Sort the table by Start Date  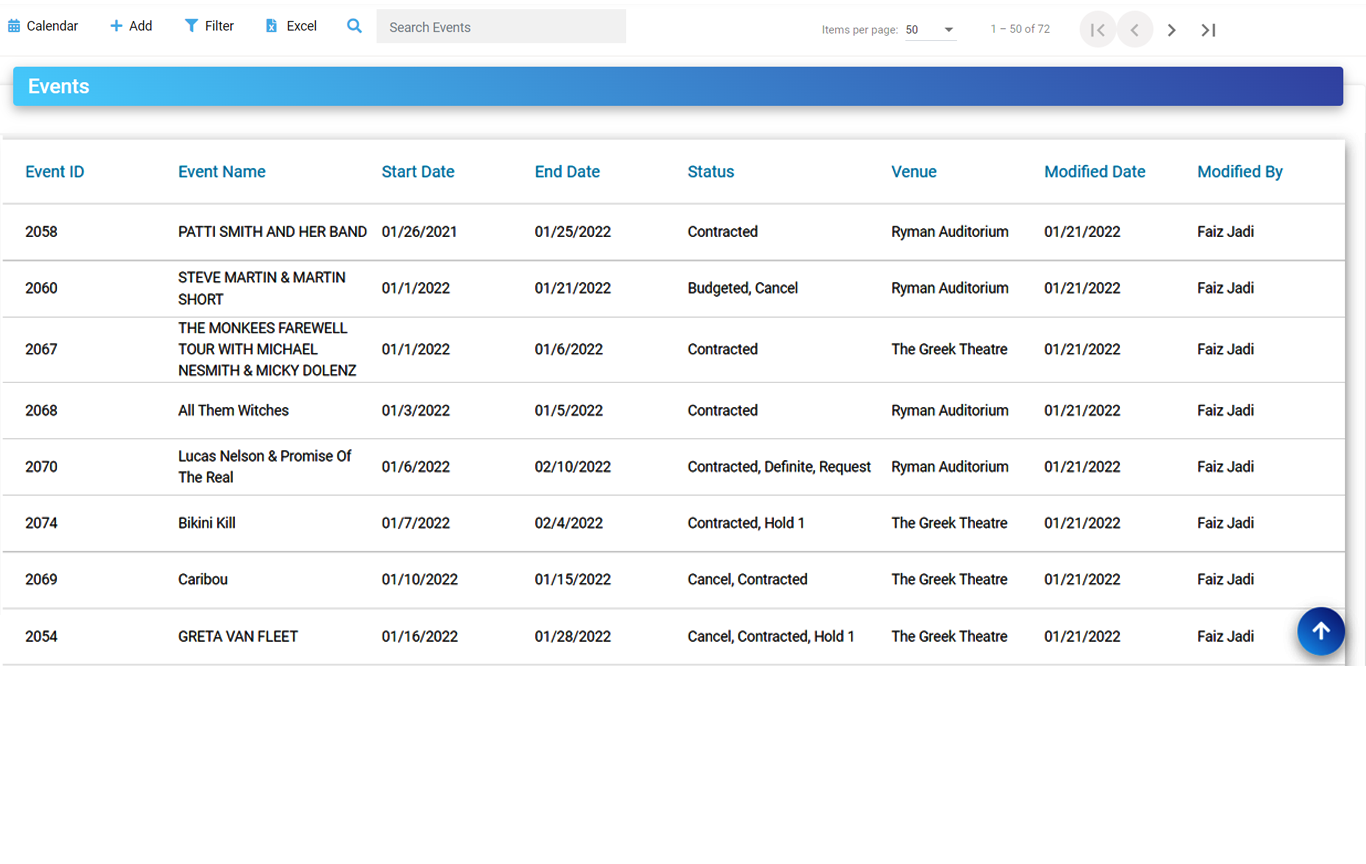click(418, 171)
